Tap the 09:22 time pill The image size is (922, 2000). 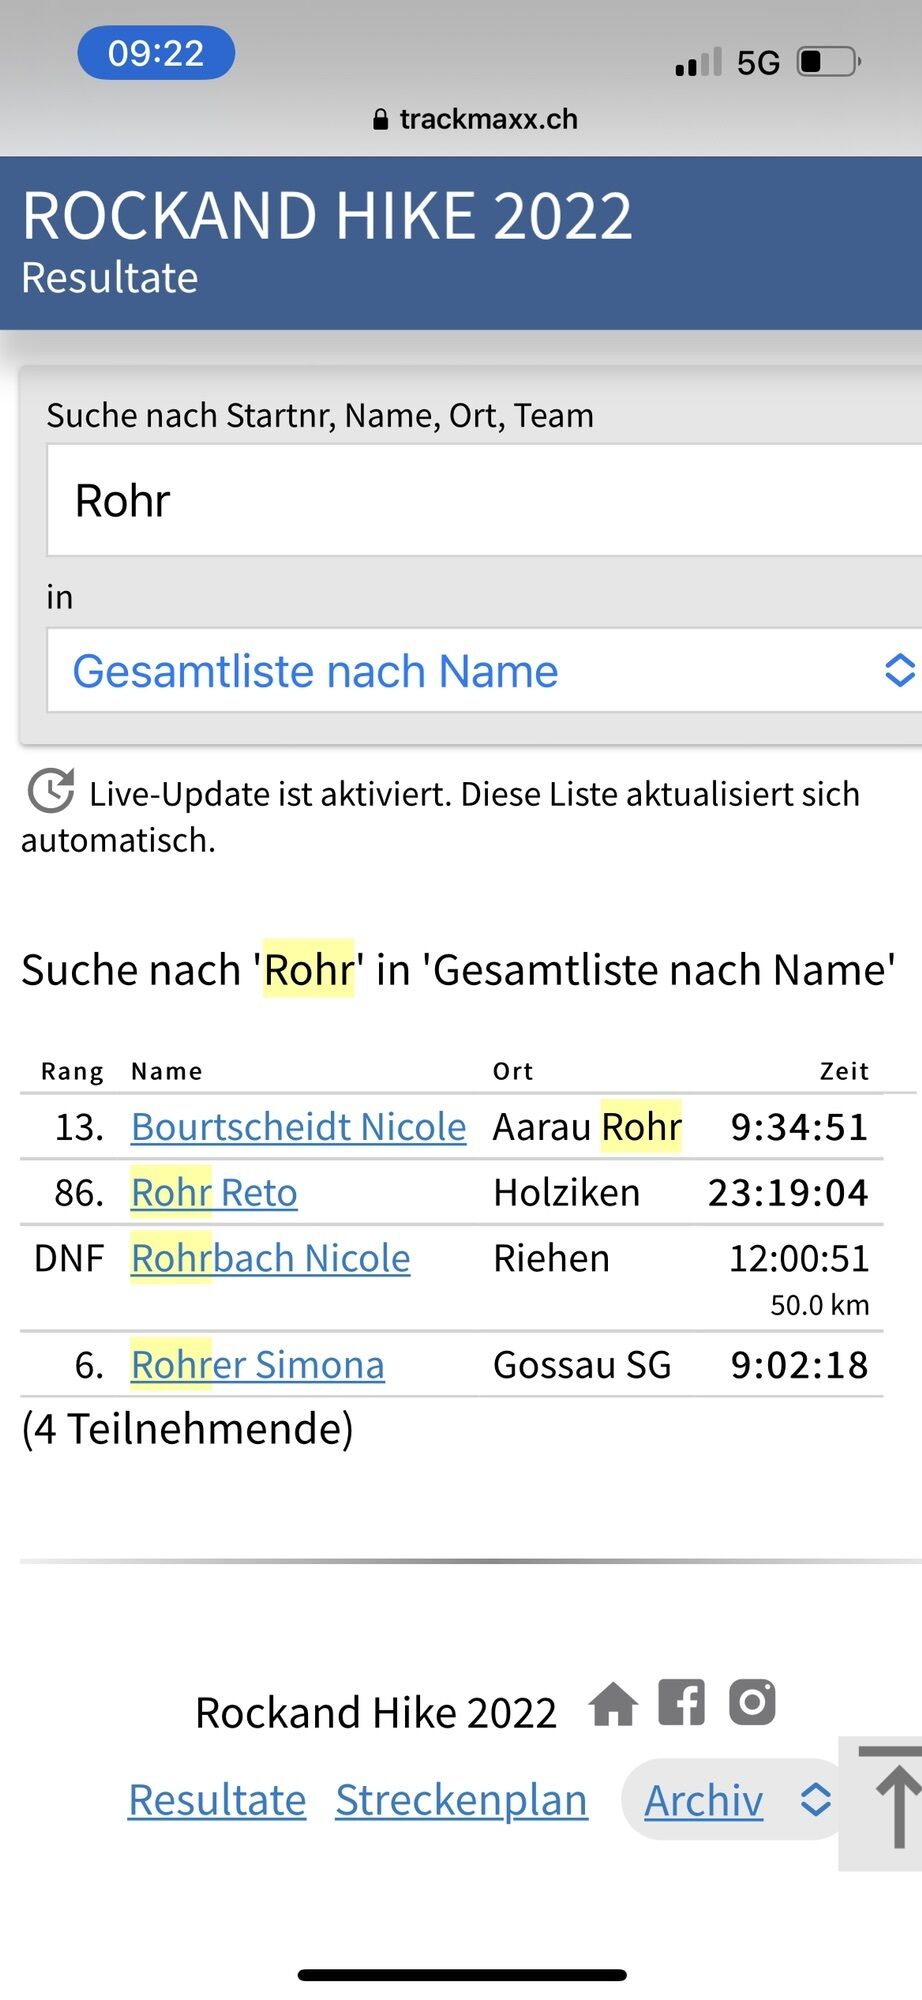pyautogui.click(x=156, y=53)
